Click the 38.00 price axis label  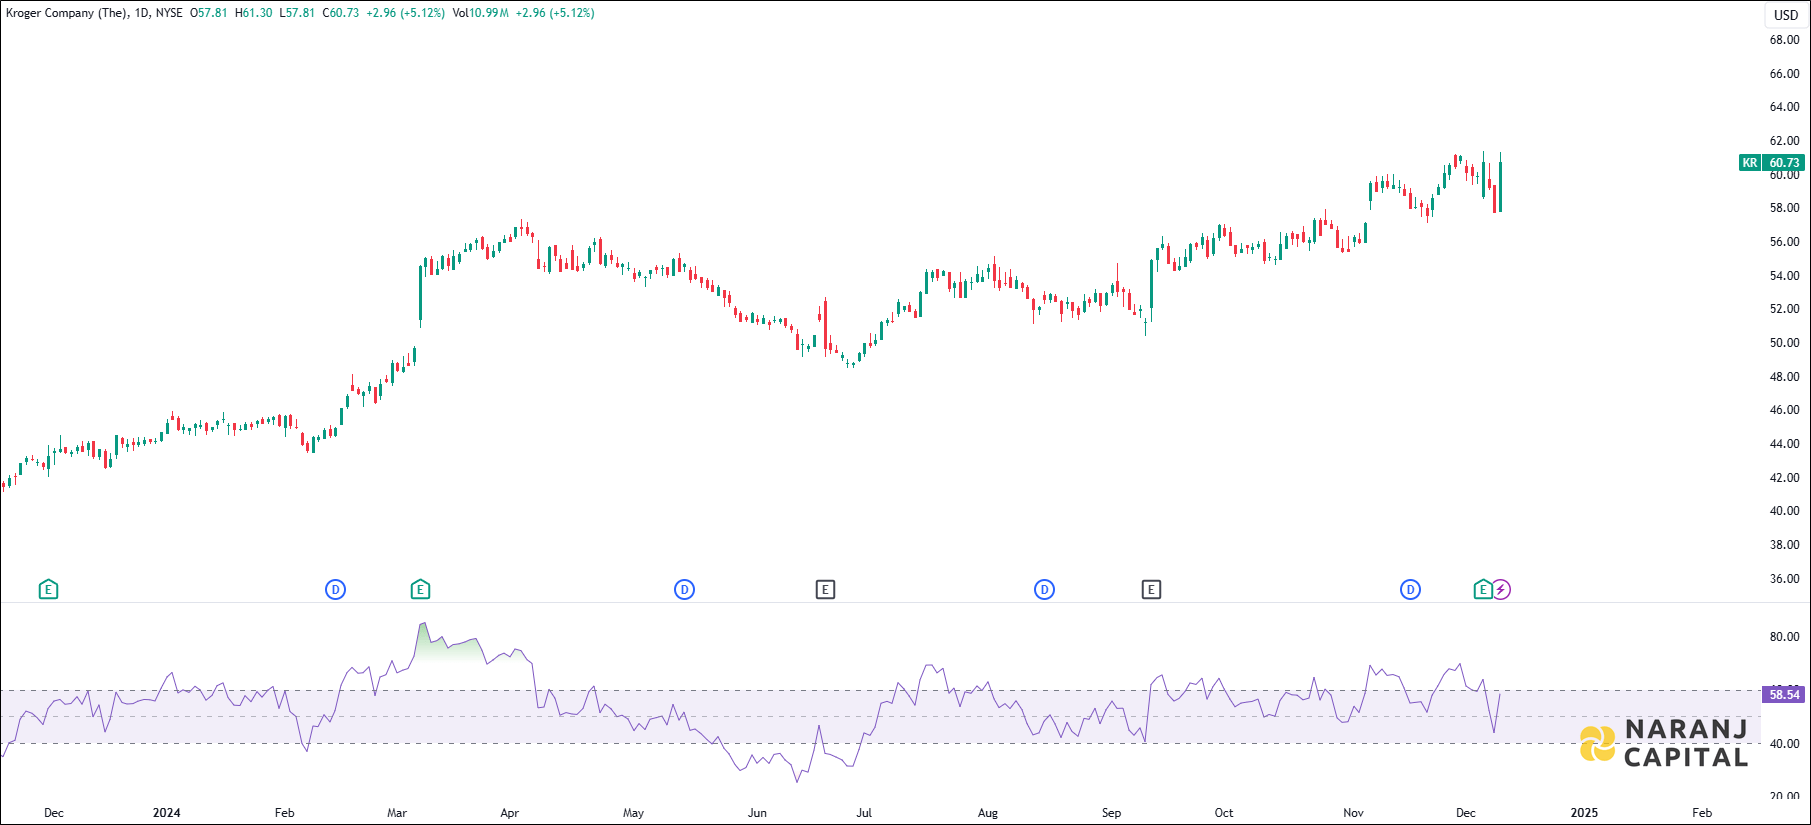[x=1784, y=545]
